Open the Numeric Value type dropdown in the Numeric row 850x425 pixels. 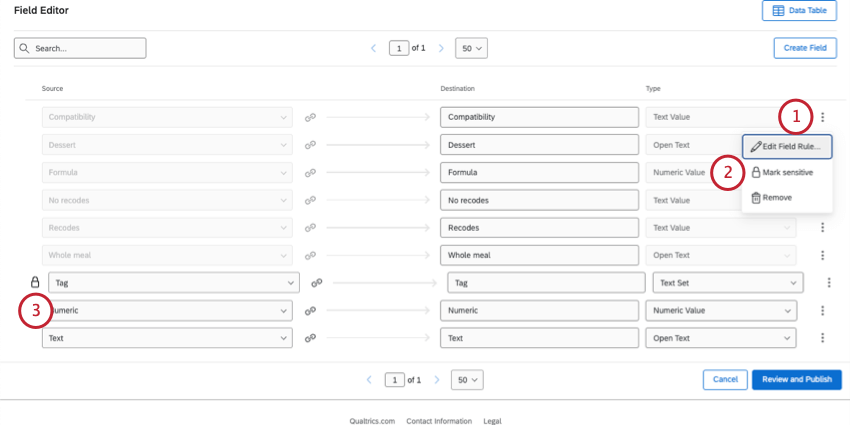click(x=721, y=311)
